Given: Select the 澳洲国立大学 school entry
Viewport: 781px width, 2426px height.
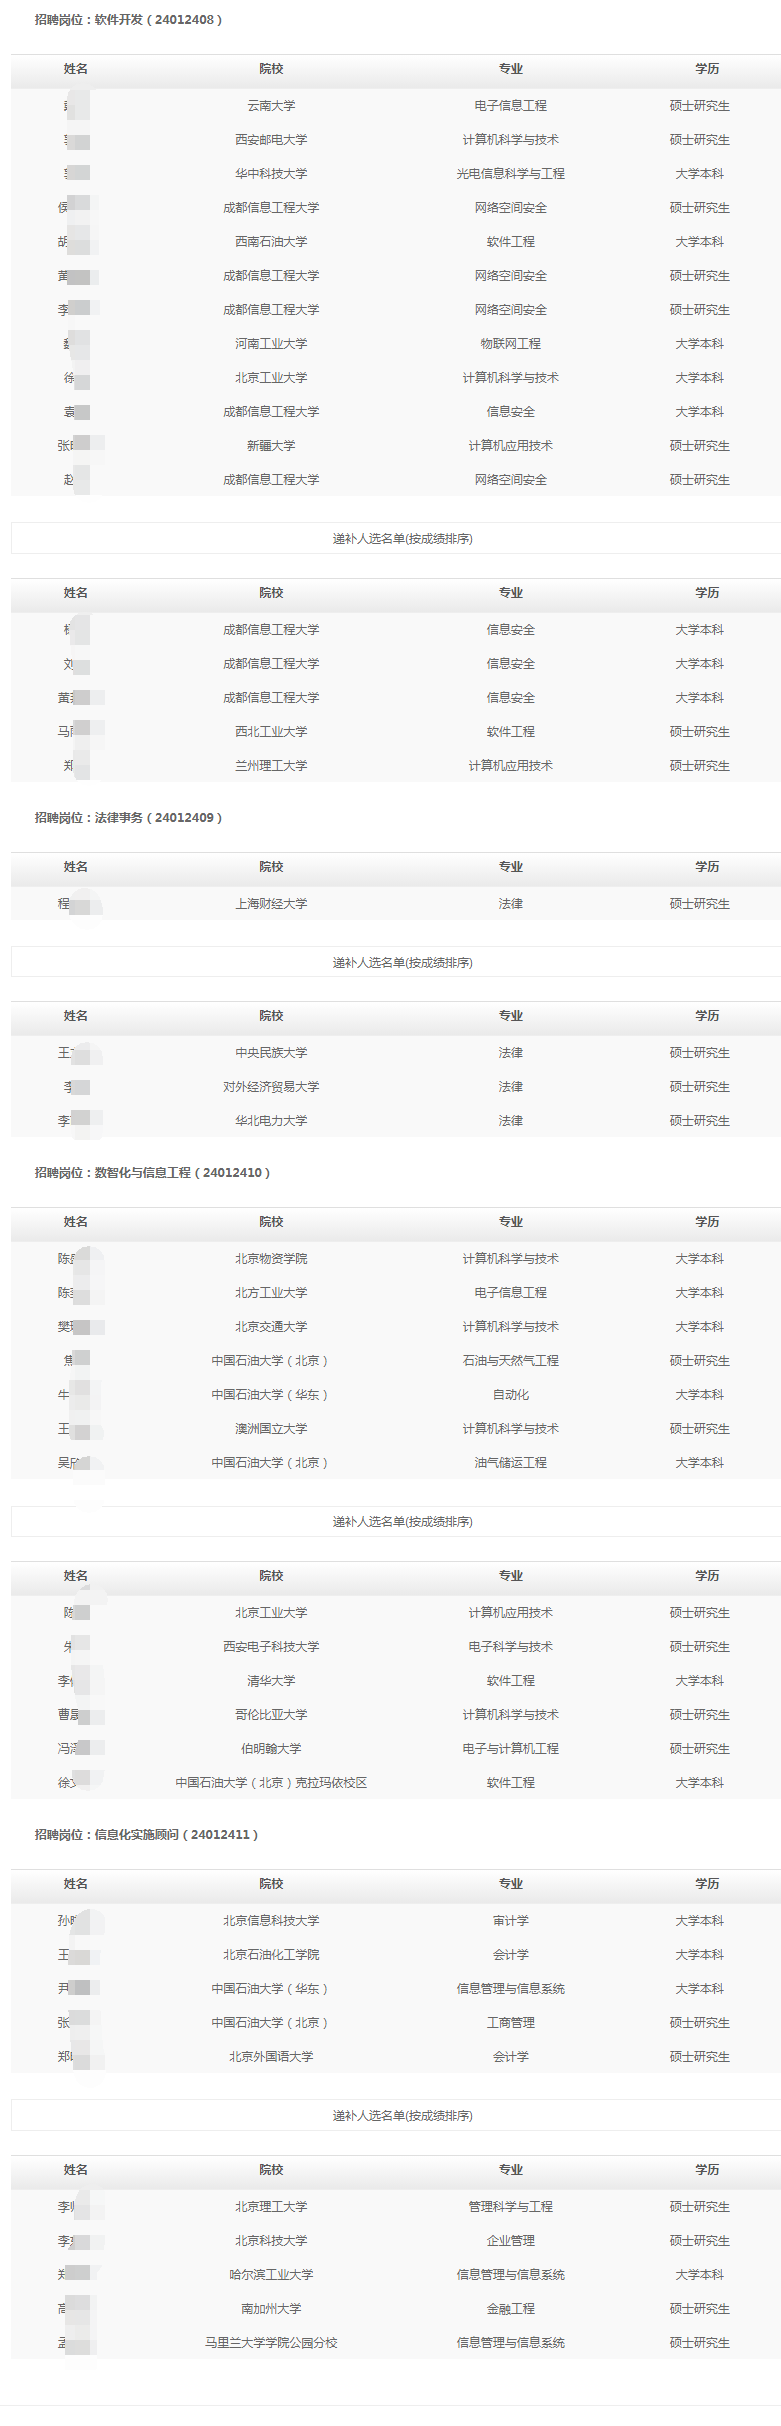Looking at the screenshot, I should pos(271,1429).
